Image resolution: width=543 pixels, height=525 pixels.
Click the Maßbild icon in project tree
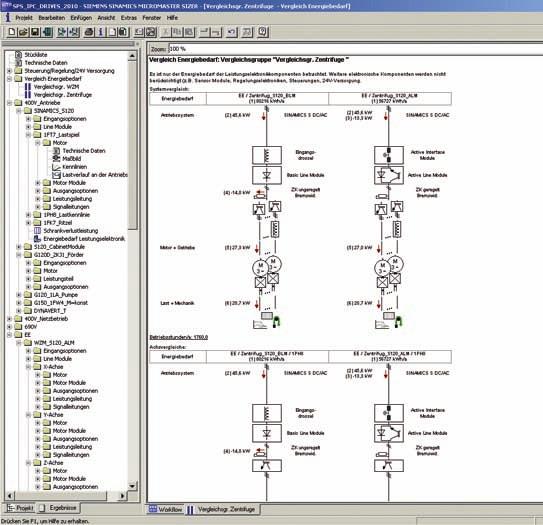(56, 159)
